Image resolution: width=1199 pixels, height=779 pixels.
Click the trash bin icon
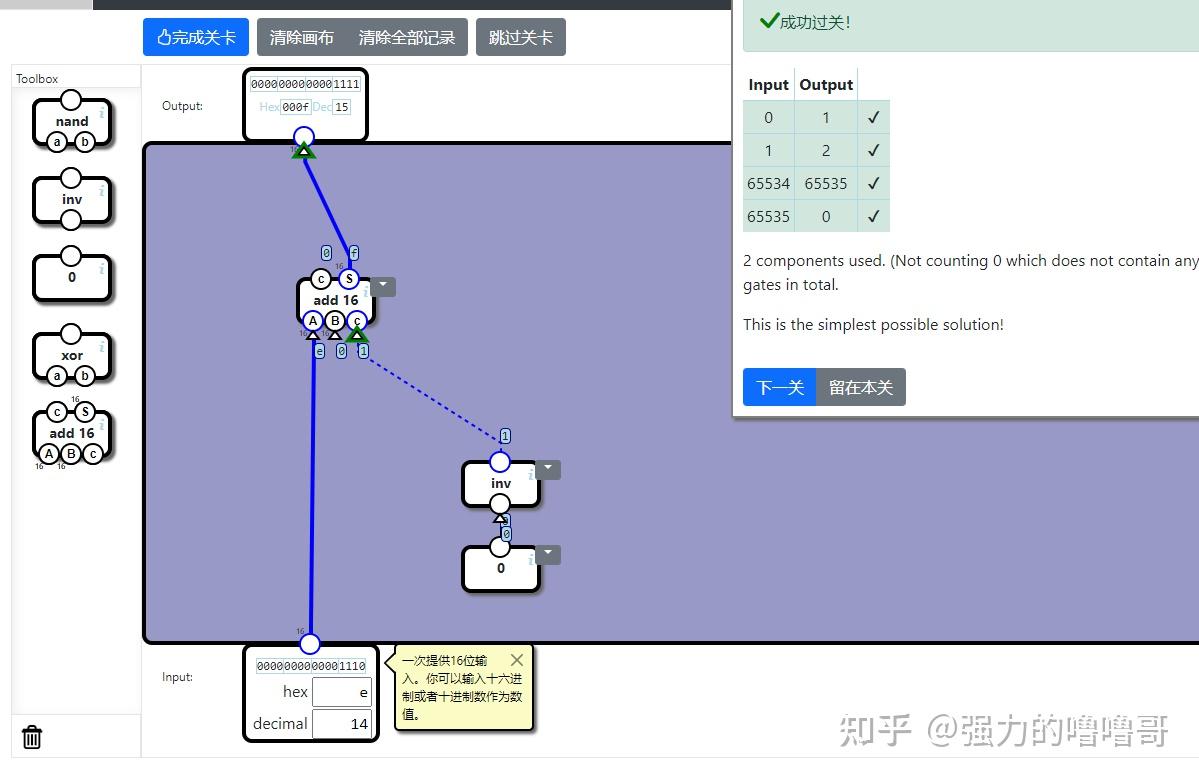click(x=31, y=737)
